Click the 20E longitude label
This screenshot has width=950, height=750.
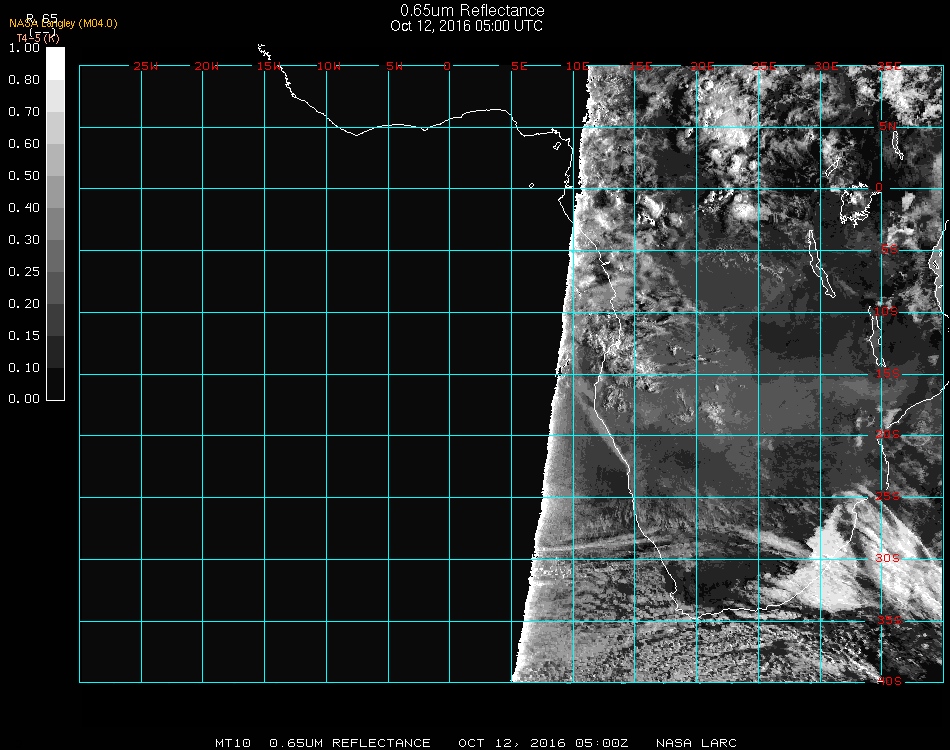pyautogui.click(x=703, y=66)
